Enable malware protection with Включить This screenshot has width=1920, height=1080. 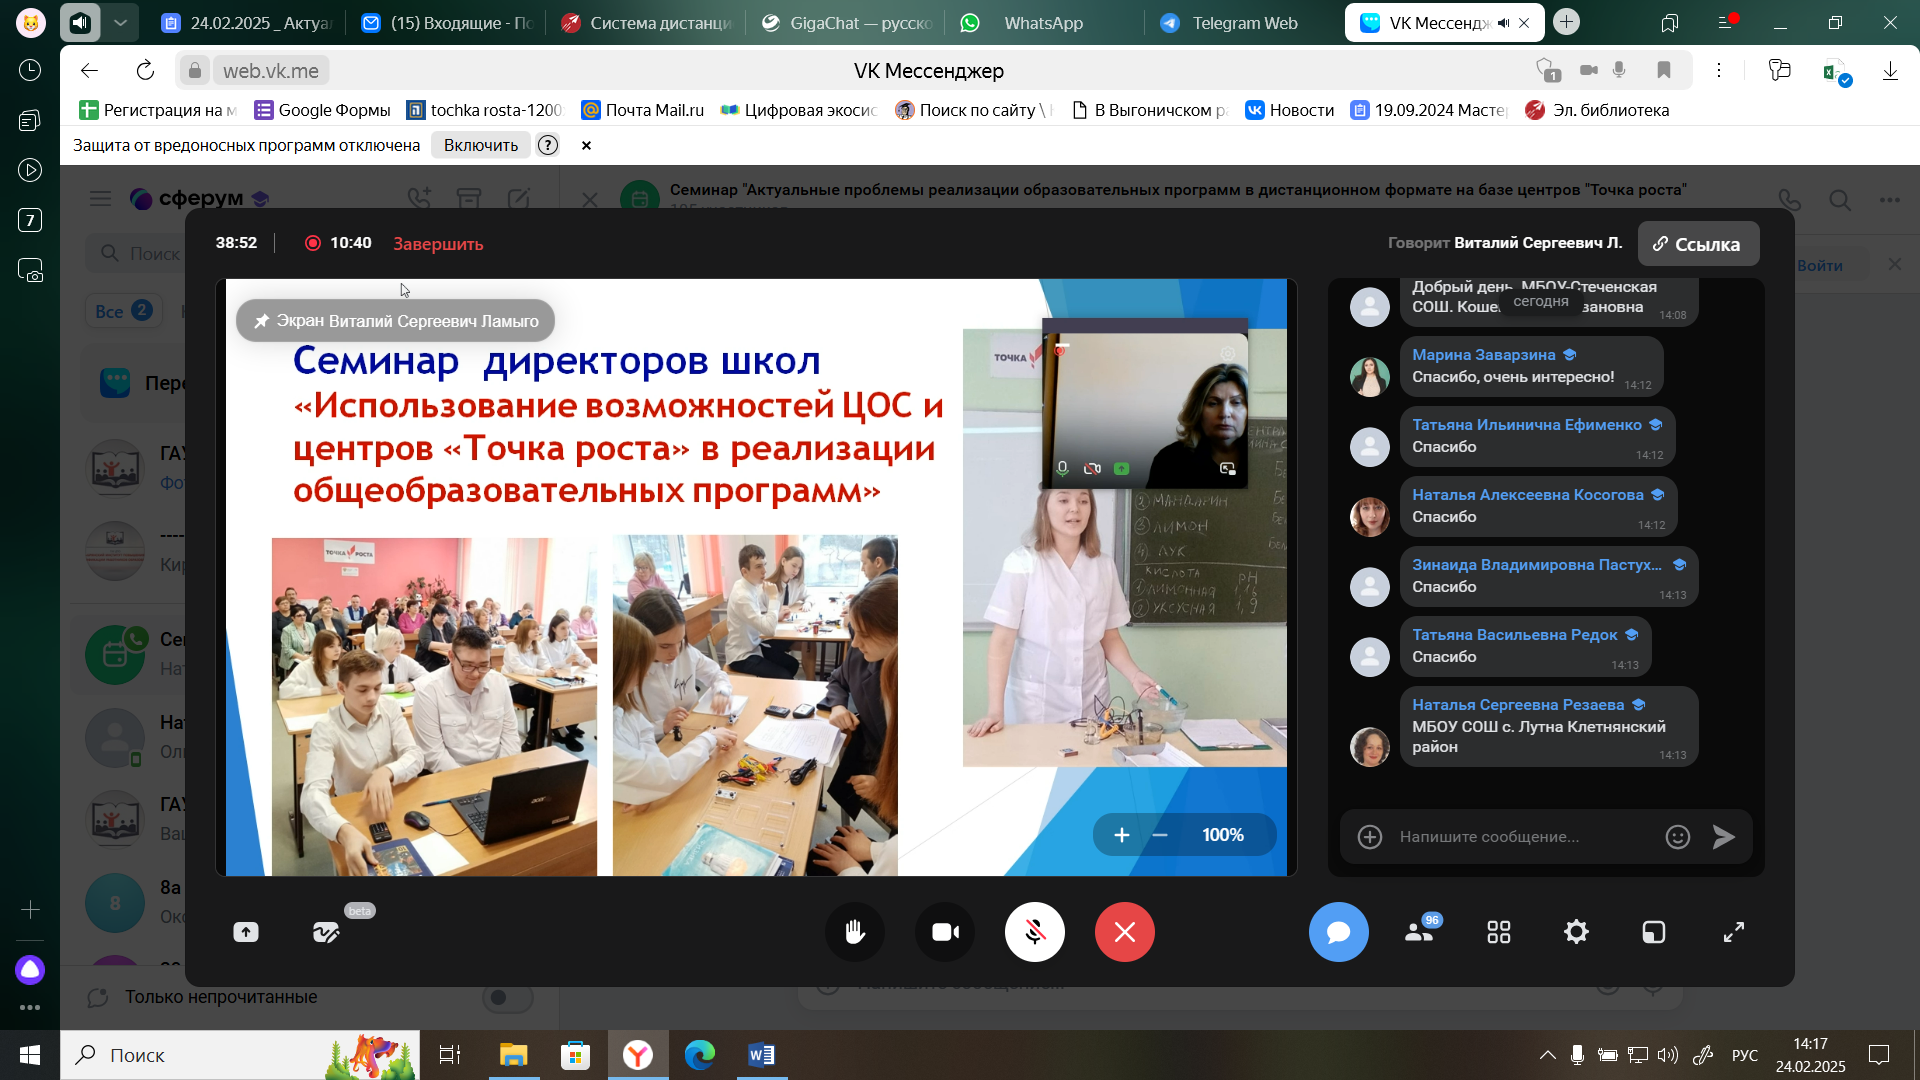coord(481,145)
